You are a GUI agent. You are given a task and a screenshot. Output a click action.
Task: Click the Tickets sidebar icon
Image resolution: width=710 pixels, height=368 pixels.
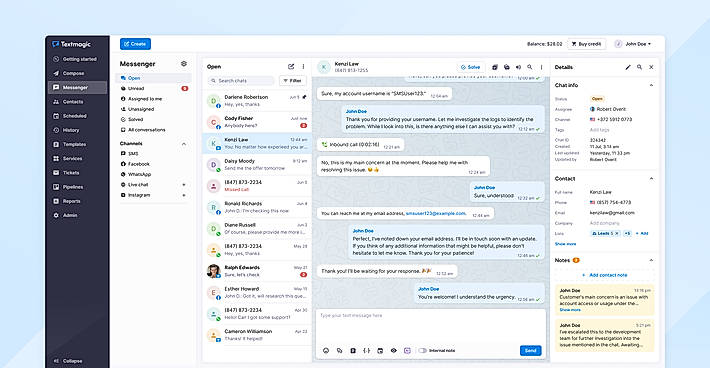click(x=56, y=172)
